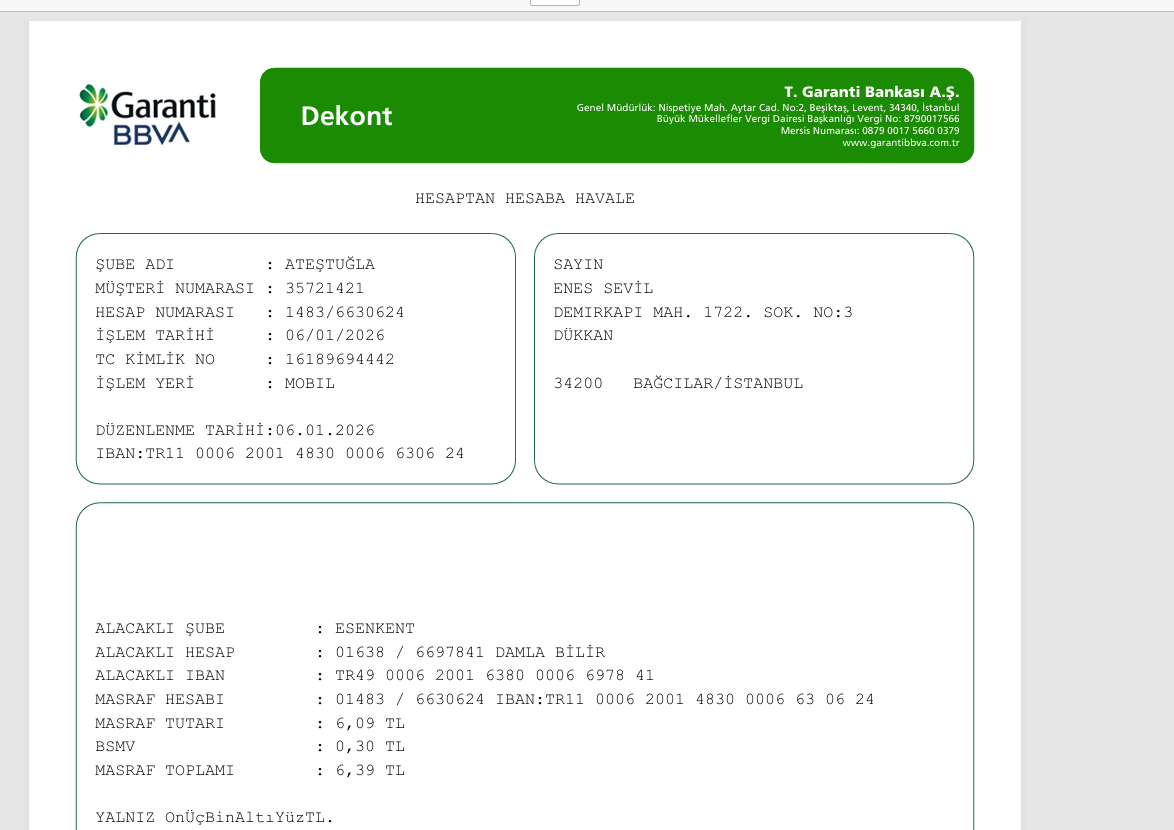
Task: Click the ALACAKLI IBAN label
Action: [159, 676]
